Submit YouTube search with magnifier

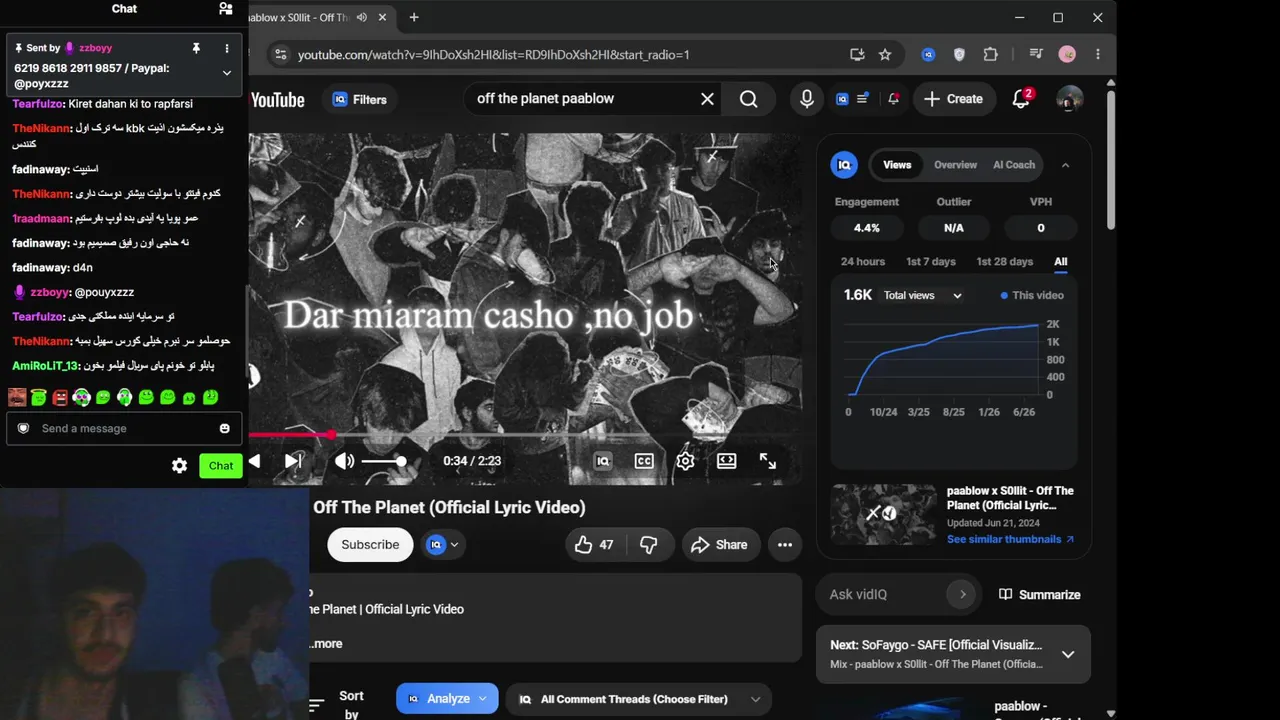748,99
